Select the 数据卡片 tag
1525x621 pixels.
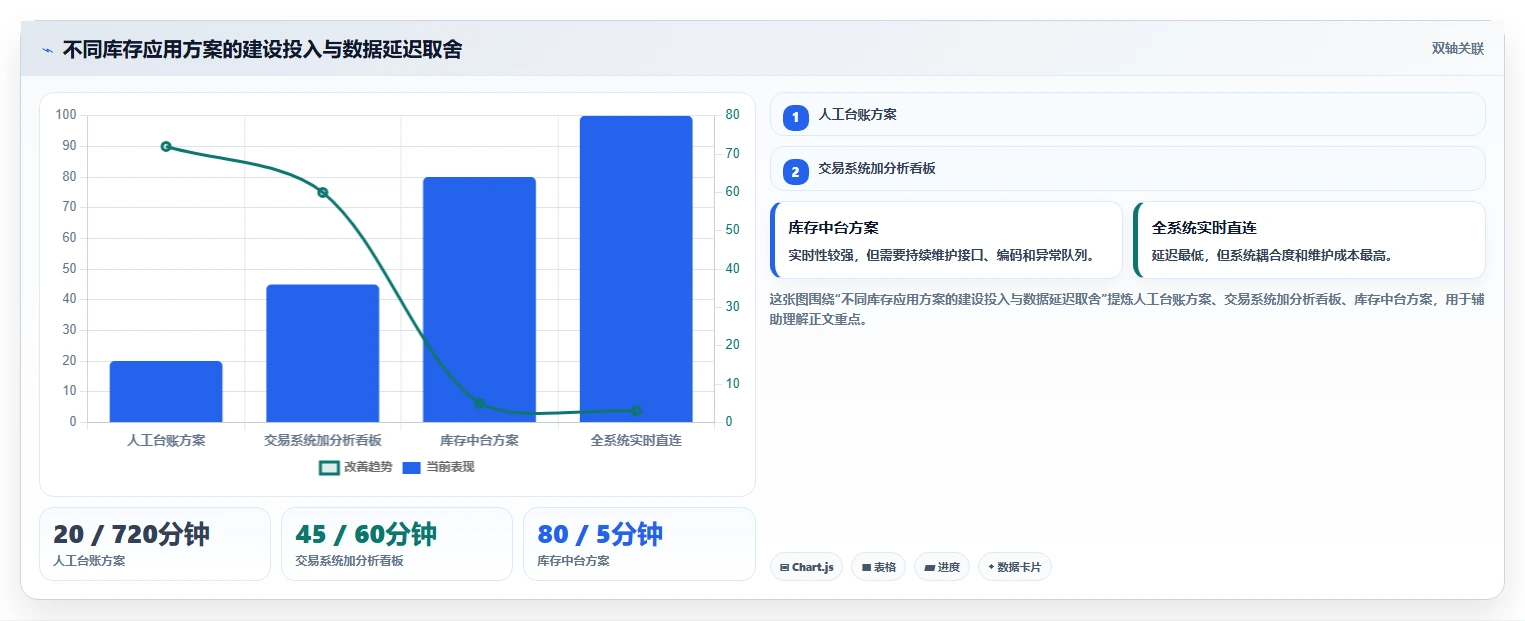1015,567
